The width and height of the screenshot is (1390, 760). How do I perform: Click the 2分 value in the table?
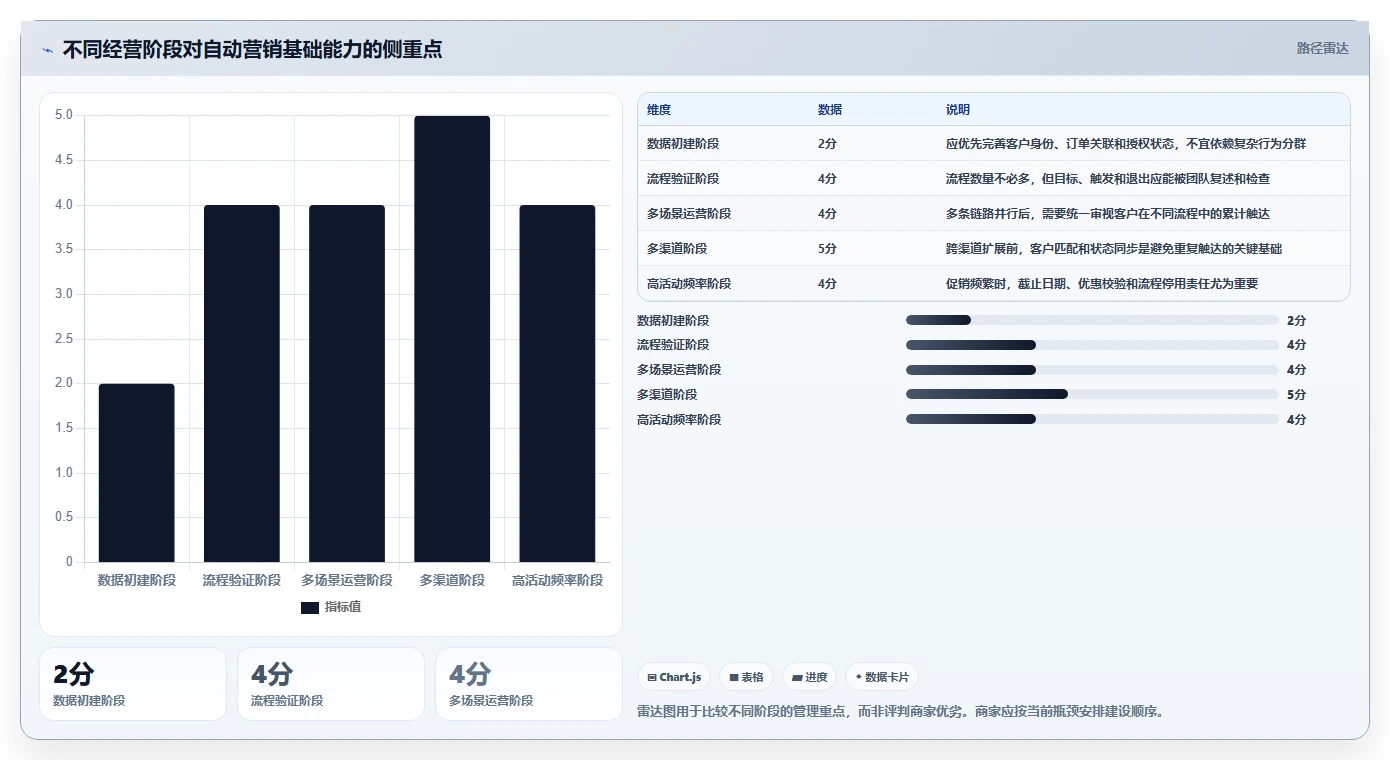pos(827,144)
